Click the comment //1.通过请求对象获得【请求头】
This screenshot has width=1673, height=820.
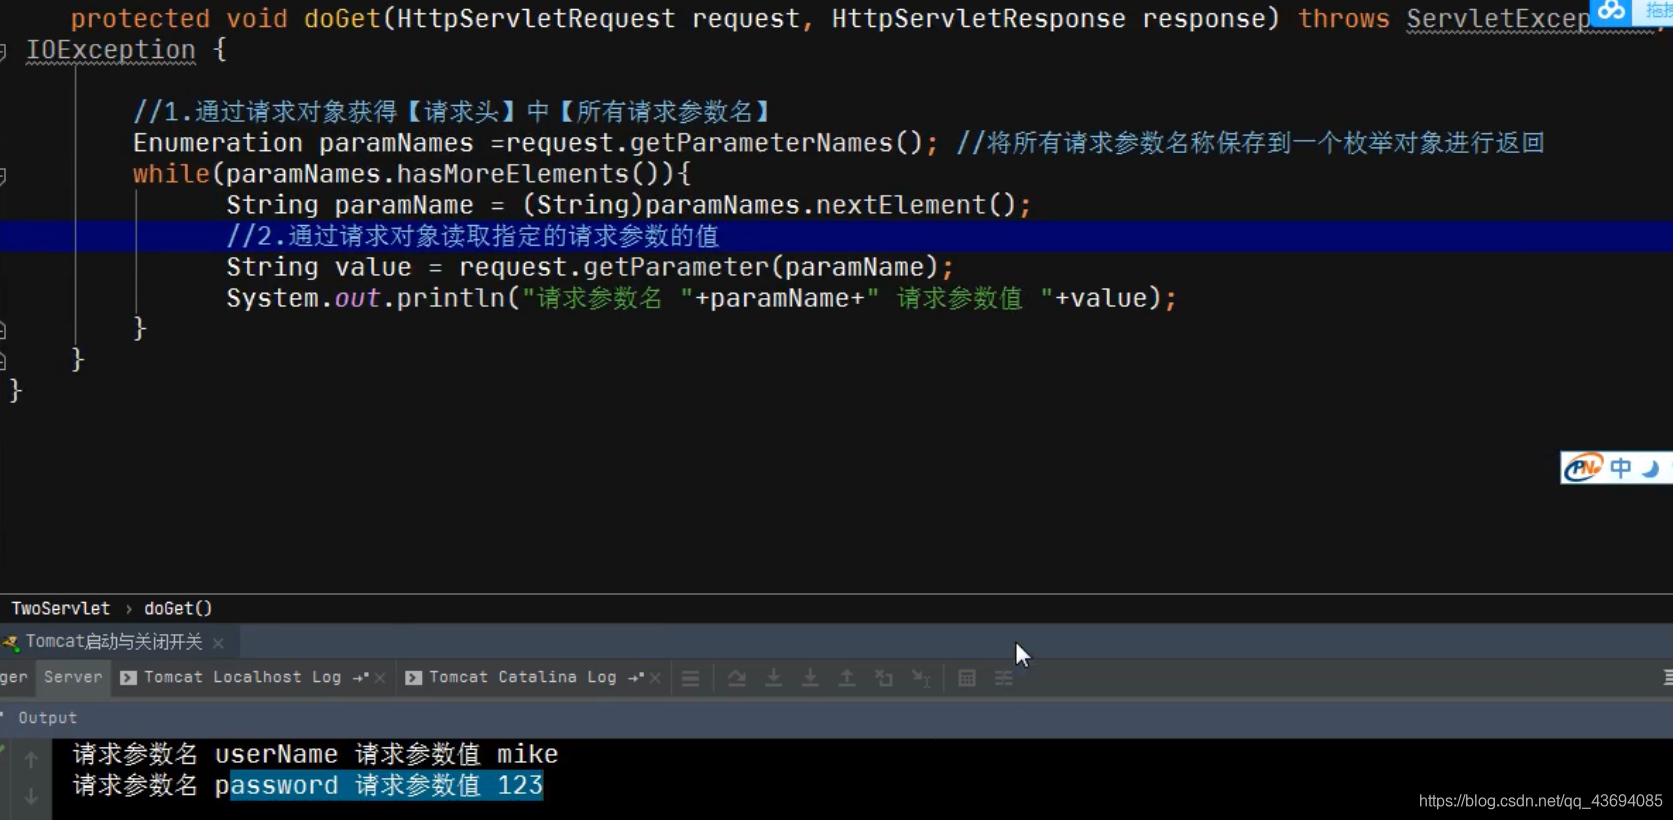click(452, 112)
